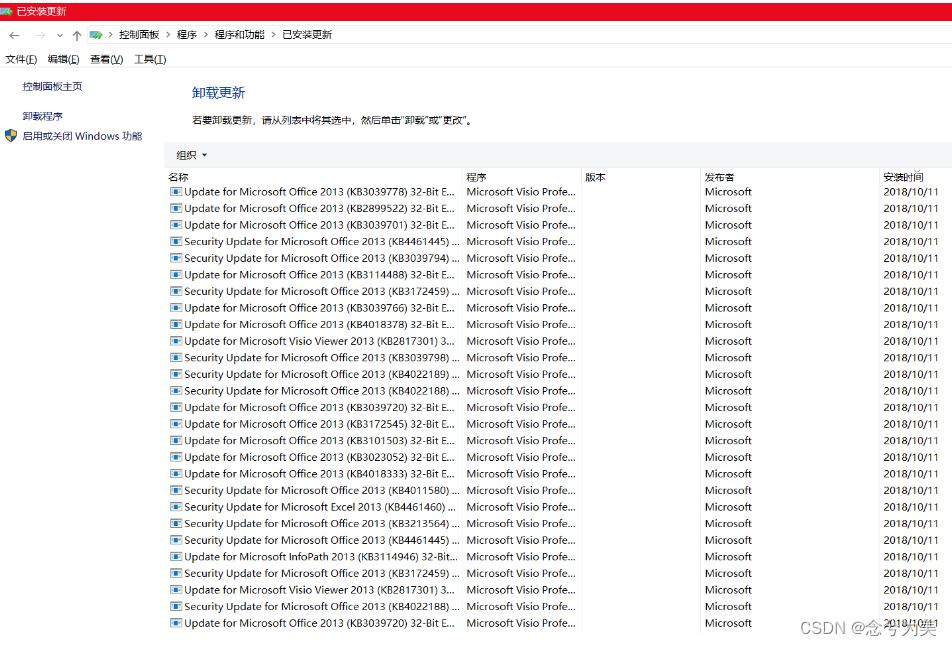Open the 编辑(E) menu

[x=64, y=59]
